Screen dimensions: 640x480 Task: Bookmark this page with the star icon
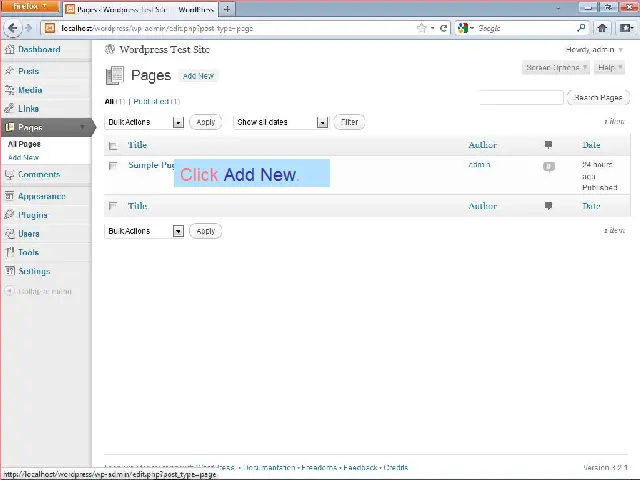pos(422,28)
